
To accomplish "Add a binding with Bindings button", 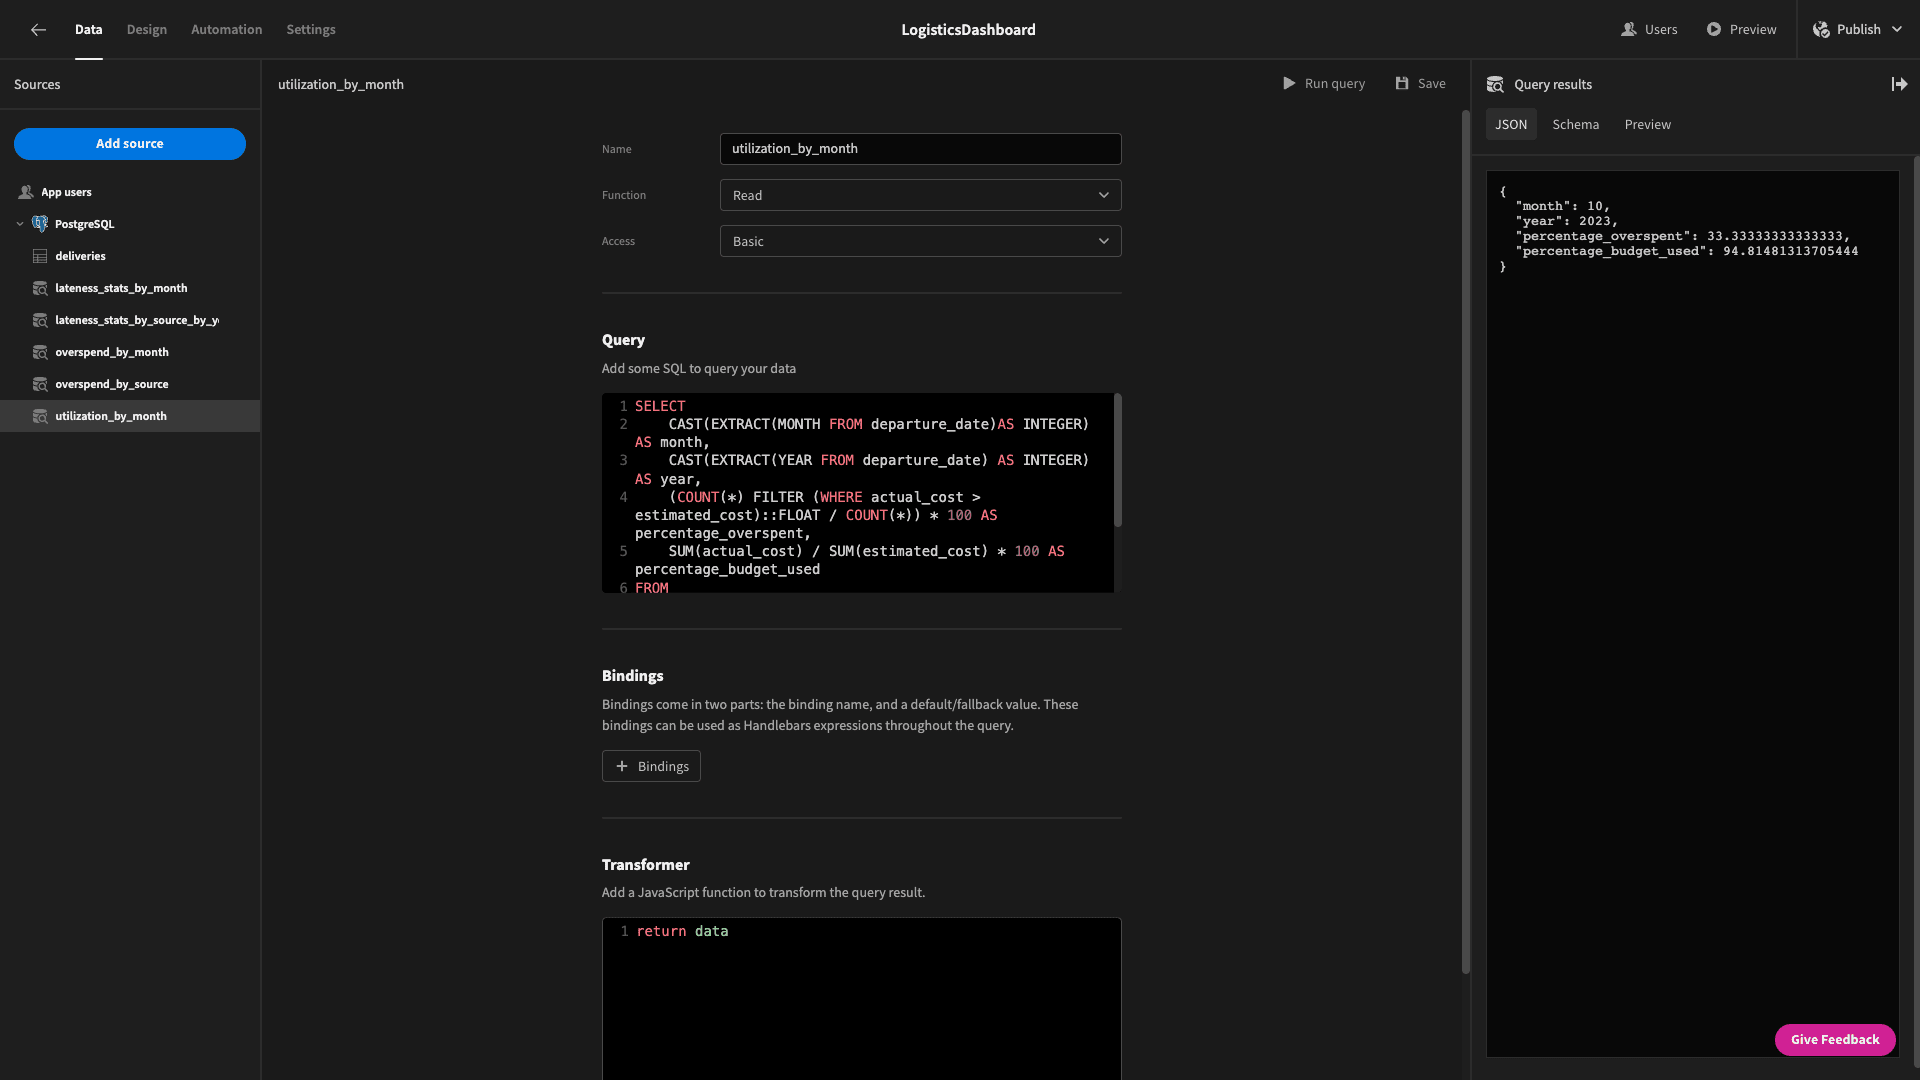I will (x=651, y=767).
